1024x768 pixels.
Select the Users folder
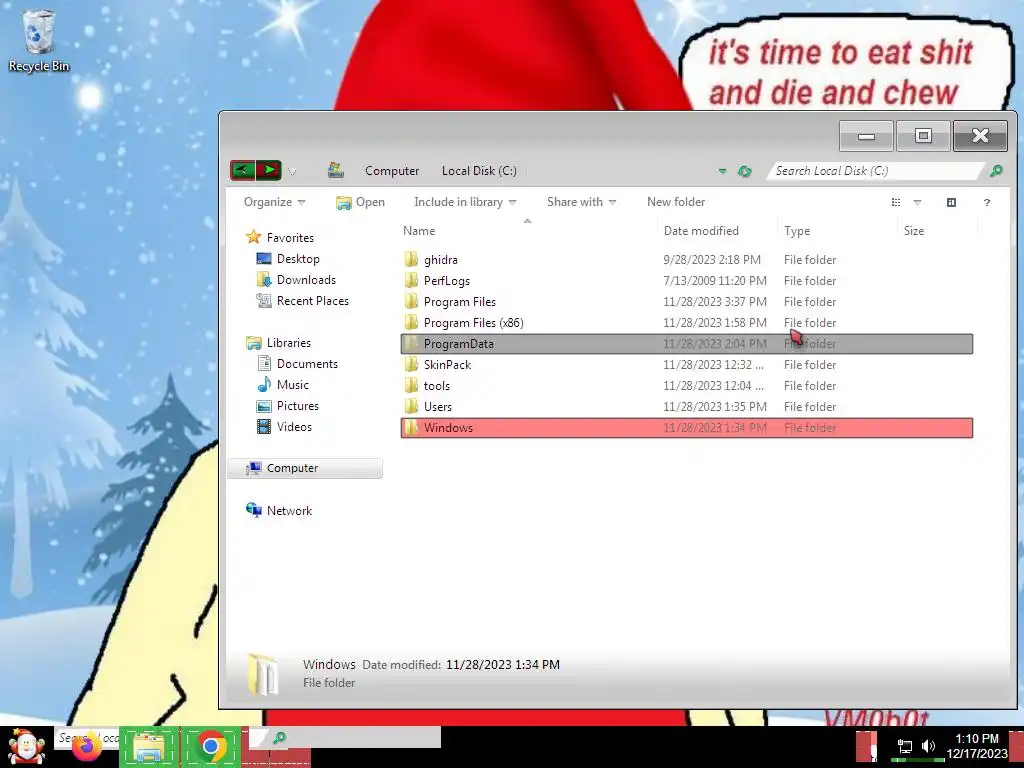coord(686,406)
